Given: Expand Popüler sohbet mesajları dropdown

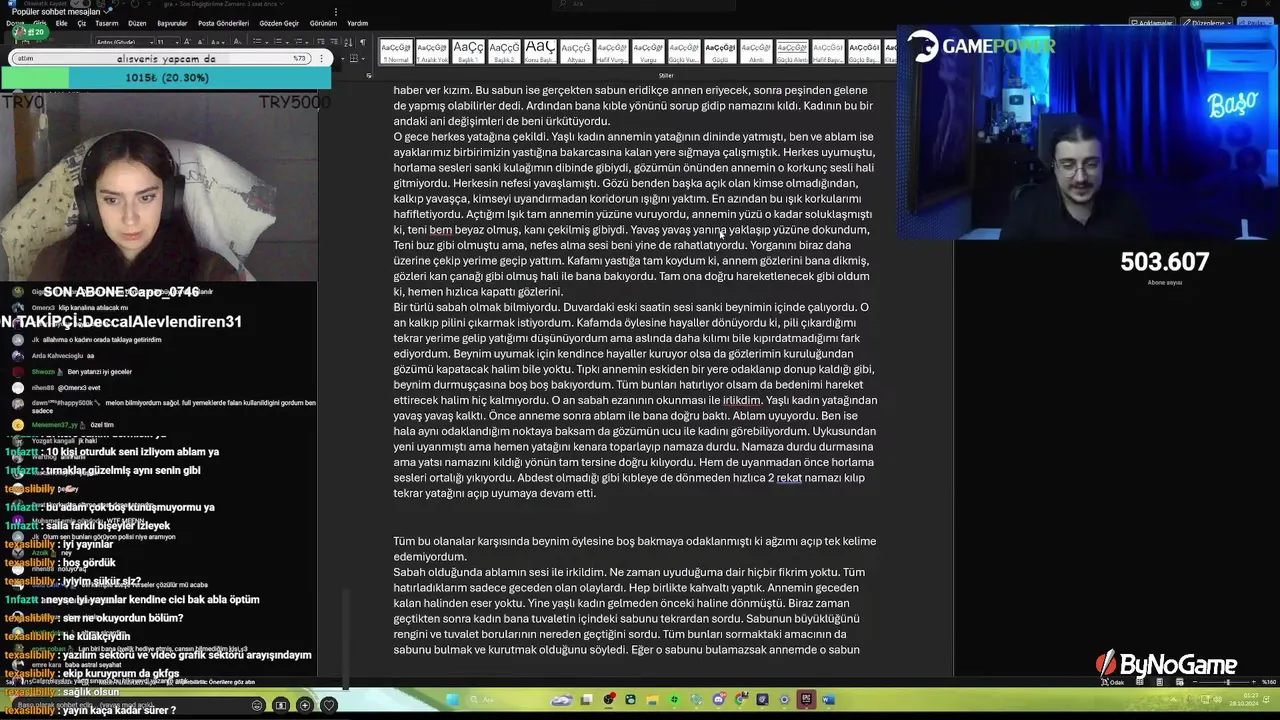Looking at the screenshot, I should [x=108, y=11].
